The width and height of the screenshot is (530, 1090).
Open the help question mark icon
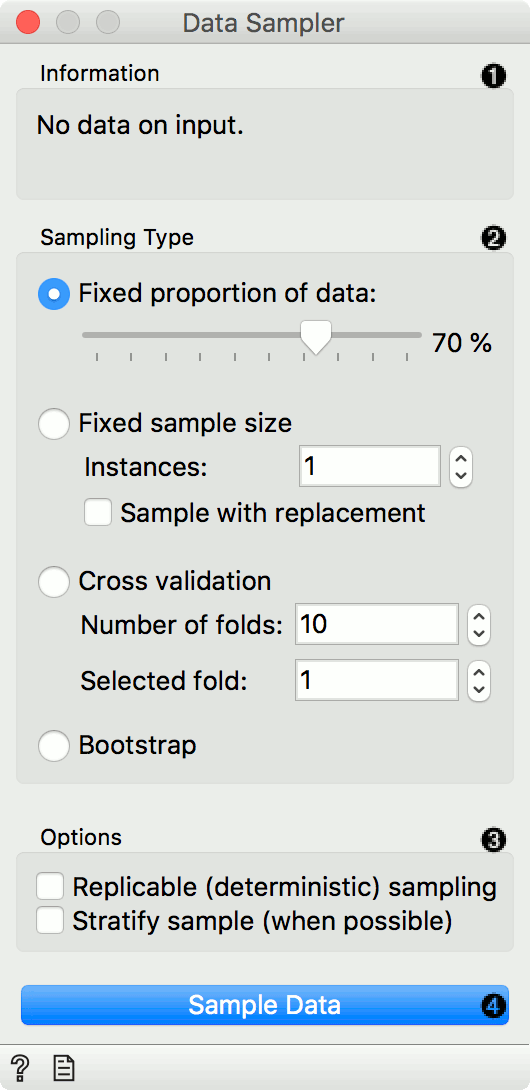[21, 1066]
